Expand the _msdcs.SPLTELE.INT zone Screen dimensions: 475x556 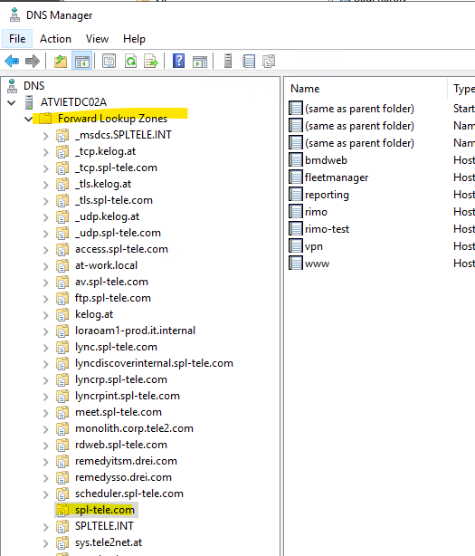pos(45,135)
